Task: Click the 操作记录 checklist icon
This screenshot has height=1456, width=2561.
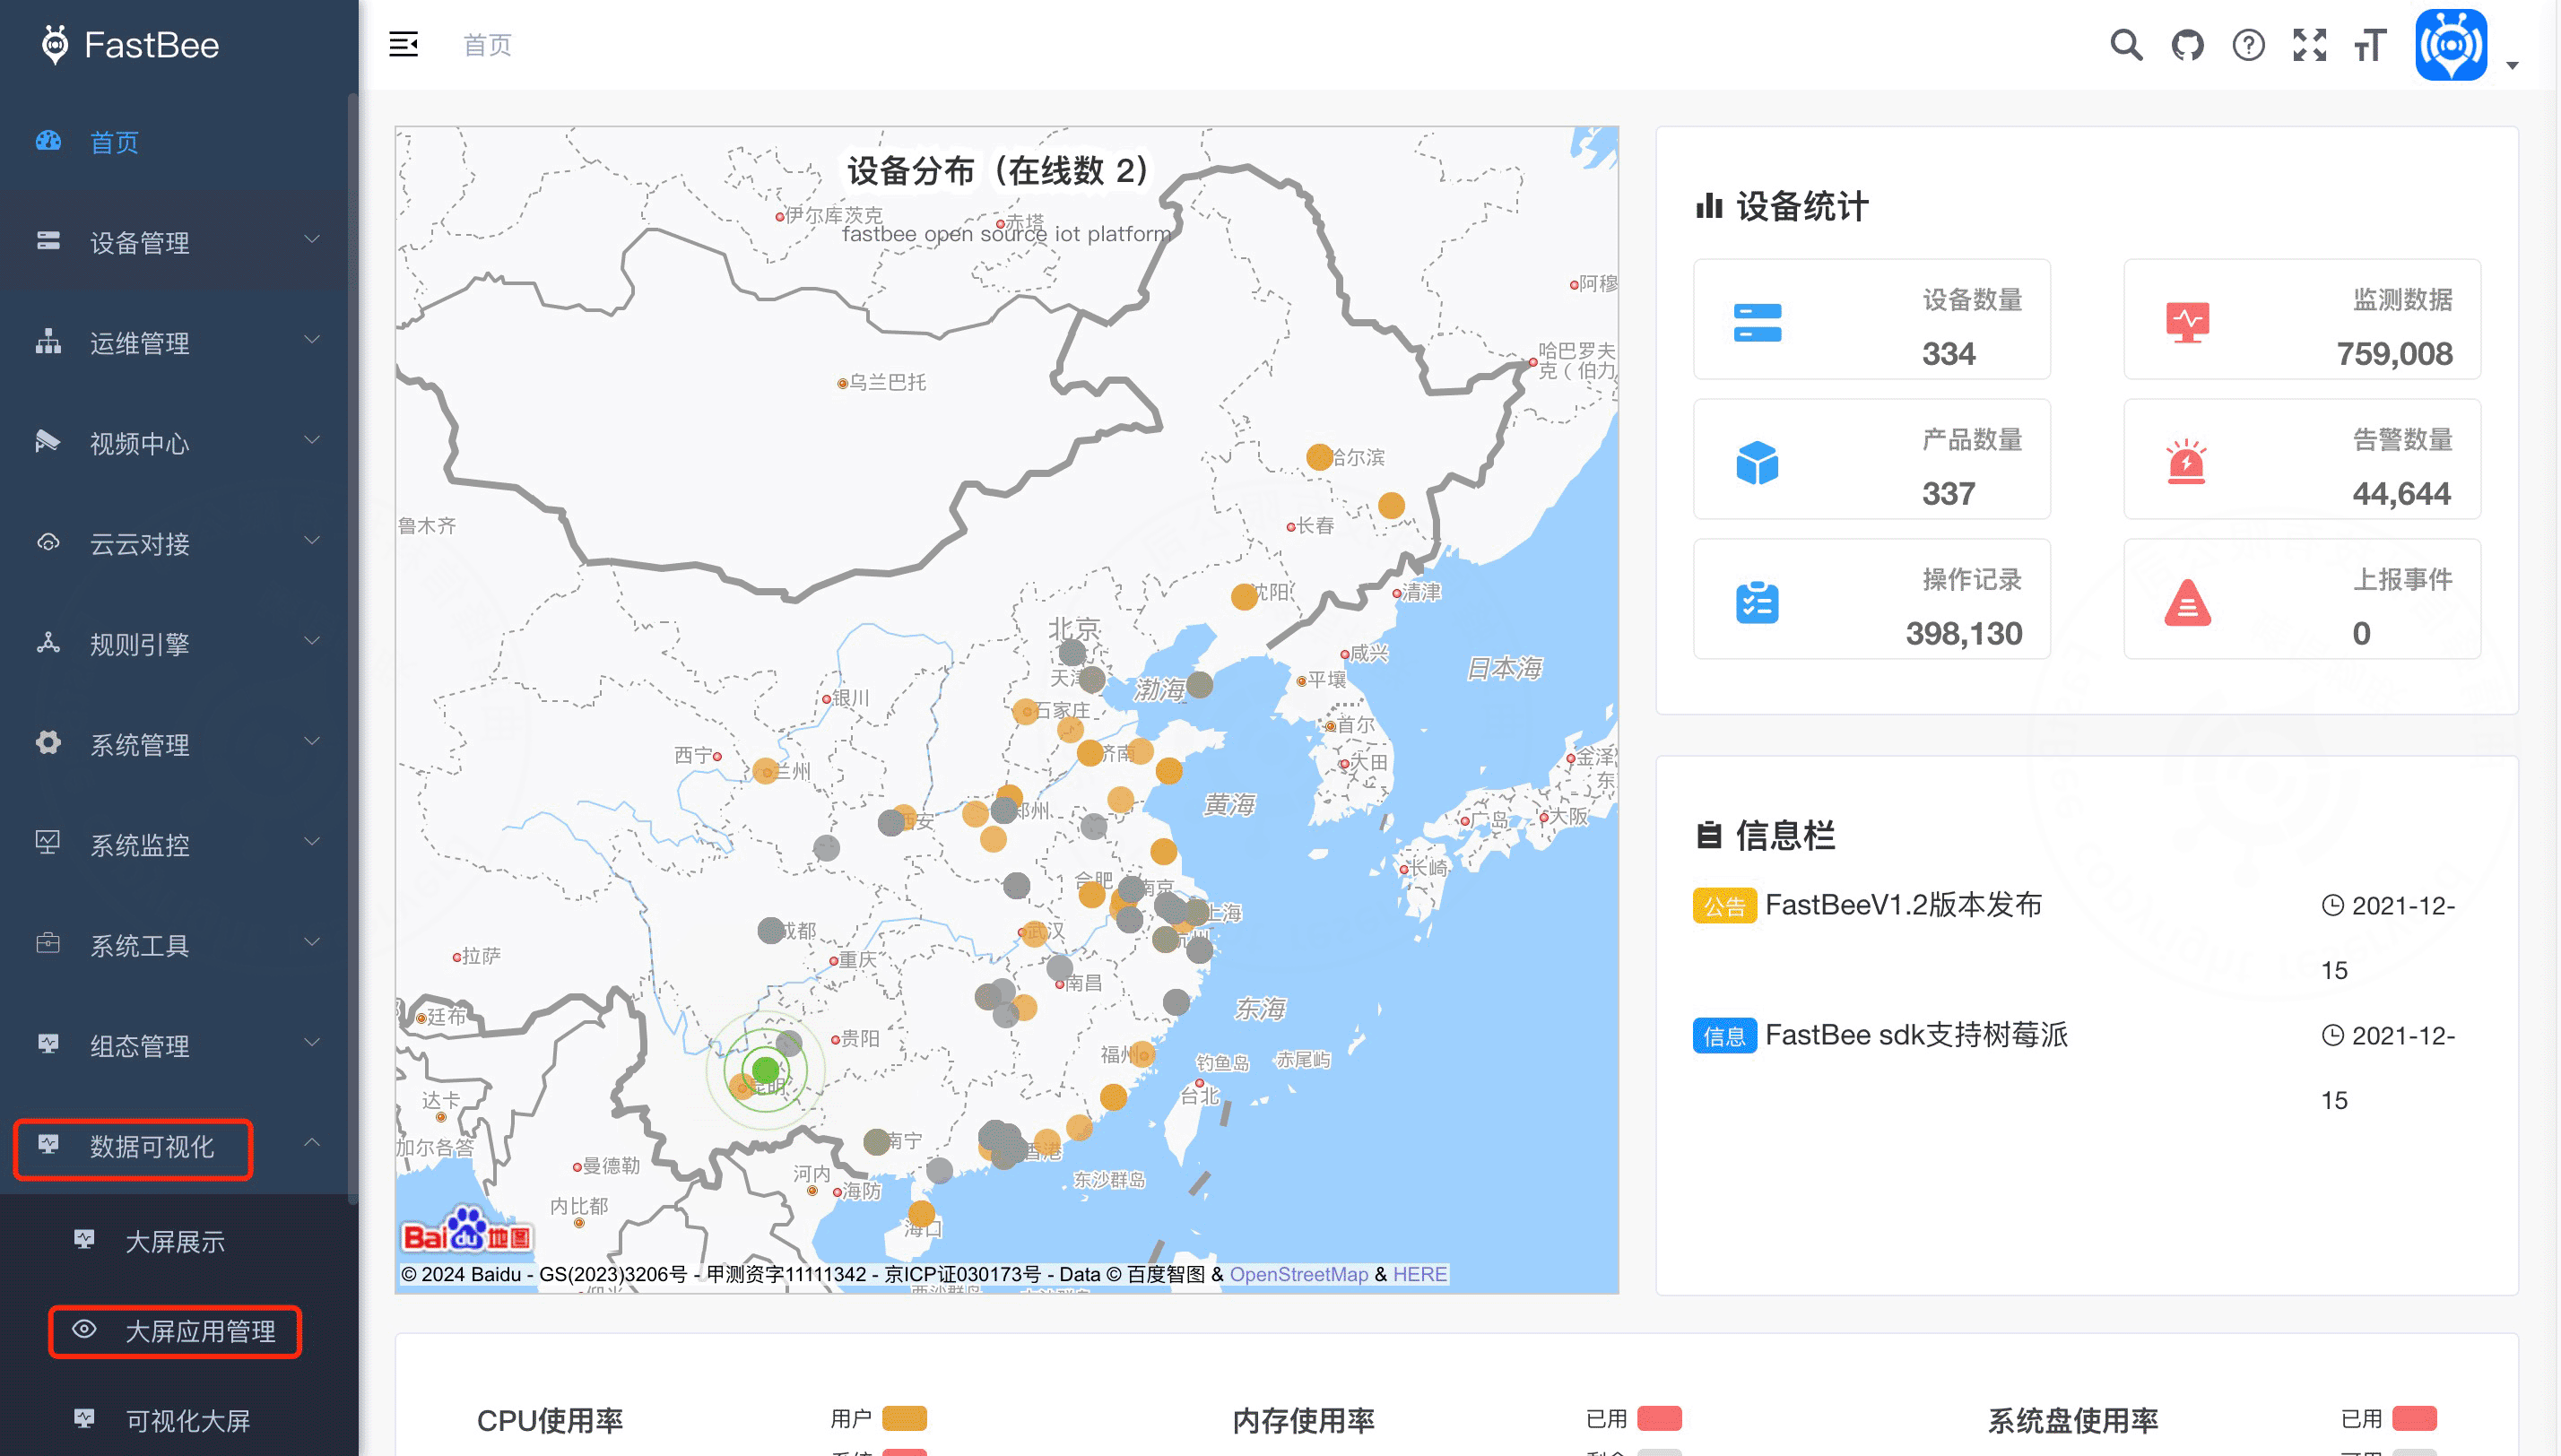Action: point(1757,602)
